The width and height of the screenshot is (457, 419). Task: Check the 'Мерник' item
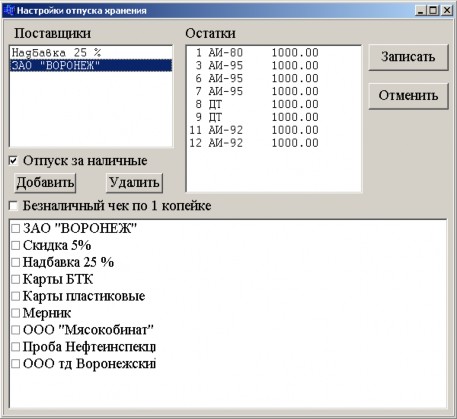tap(16, 313)
